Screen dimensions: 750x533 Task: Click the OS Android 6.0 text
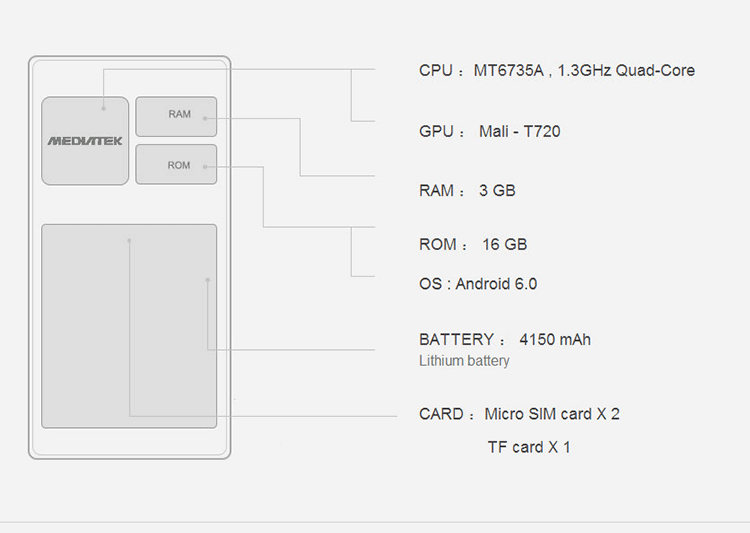click(x=478, y=284)
